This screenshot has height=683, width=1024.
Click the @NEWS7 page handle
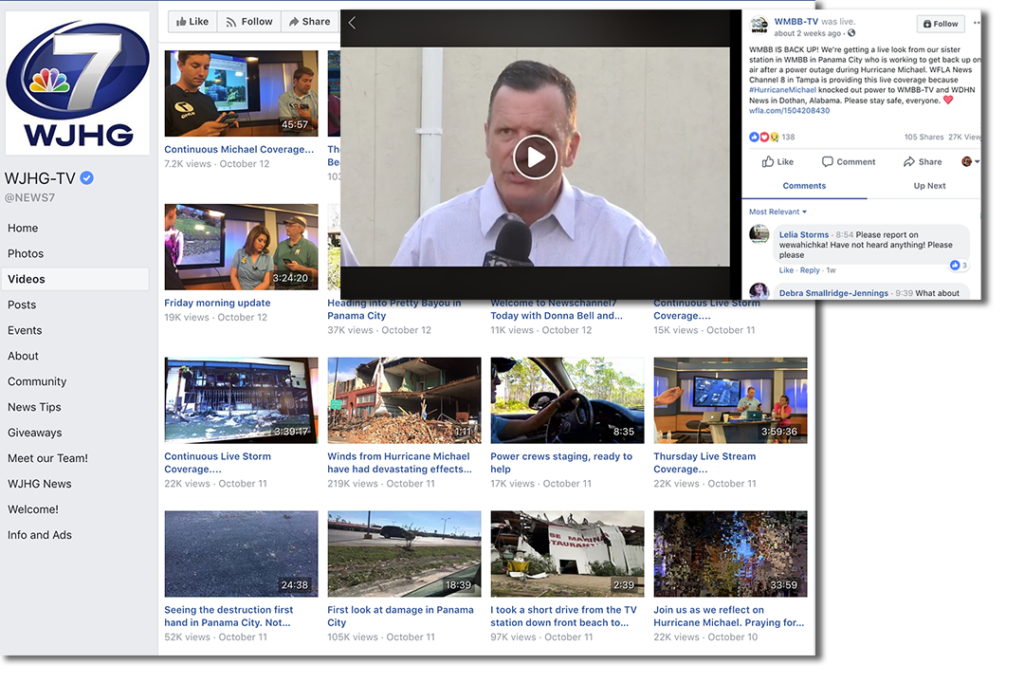[30, 198]
